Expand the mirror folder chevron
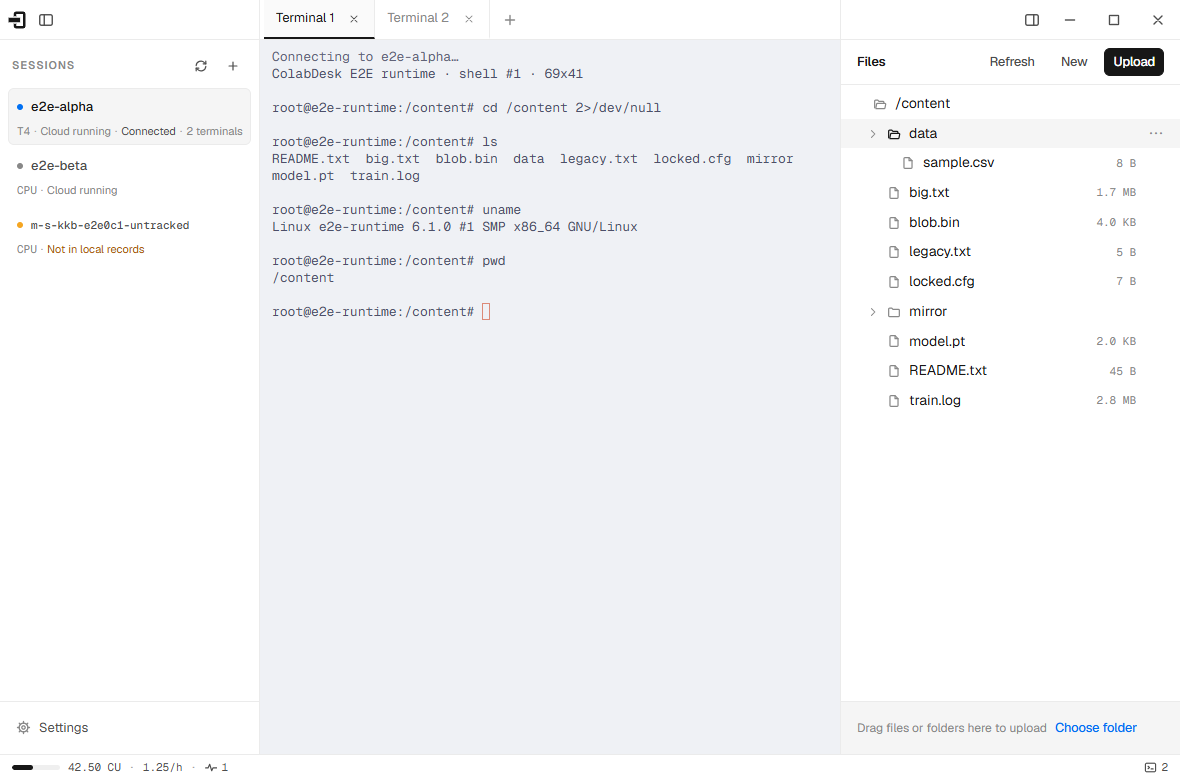The image size is (1180, 780). click(873, 312)
